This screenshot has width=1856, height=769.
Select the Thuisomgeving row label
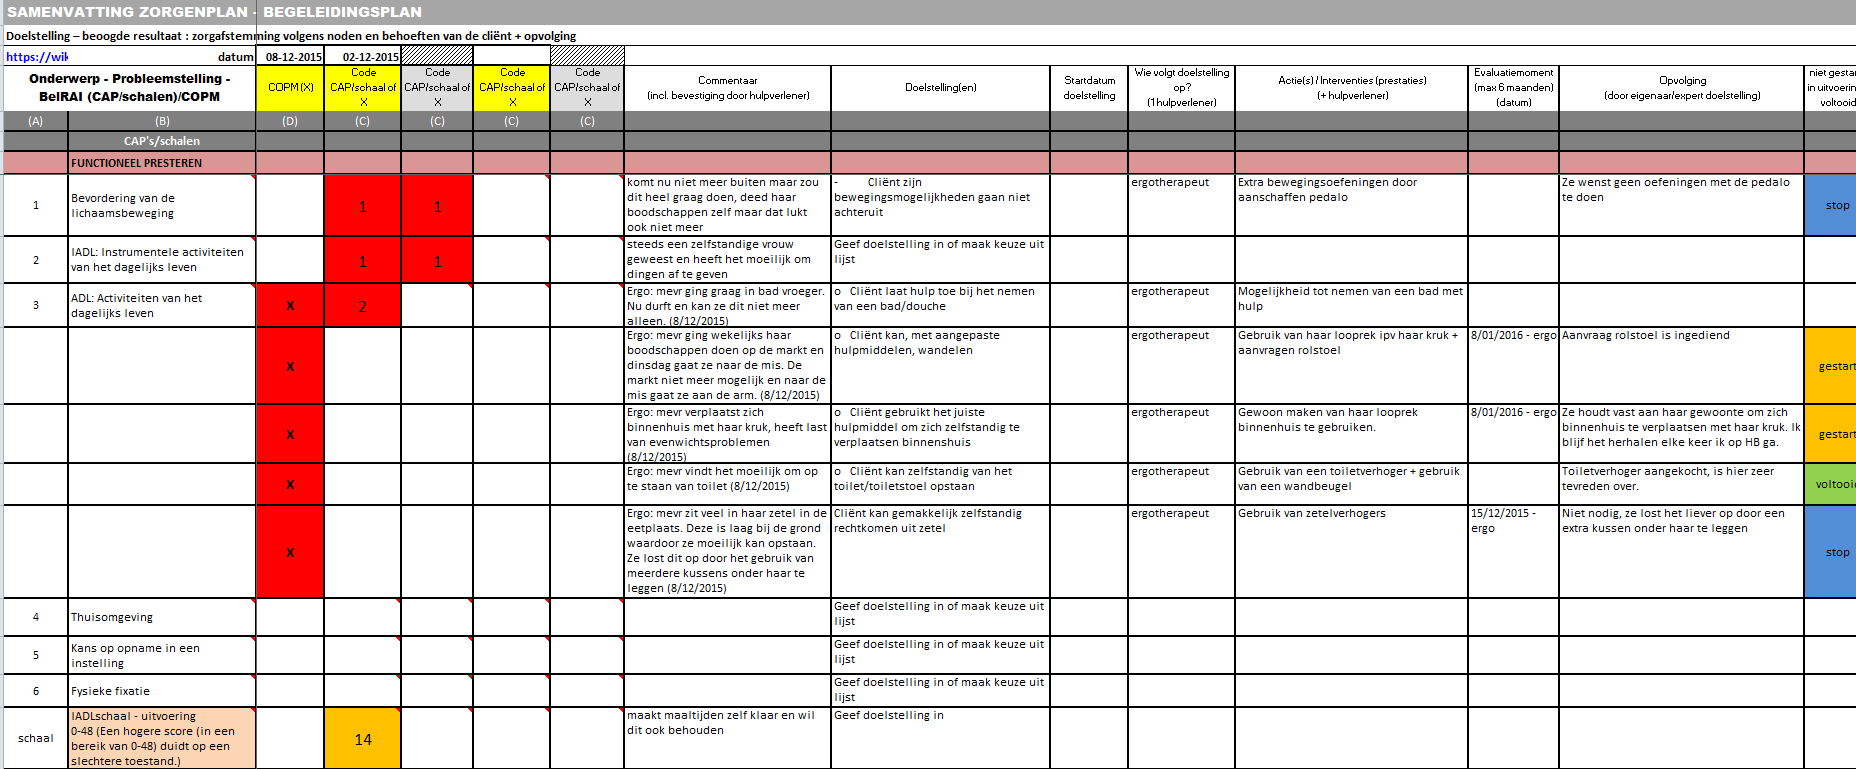pos(162,617)
